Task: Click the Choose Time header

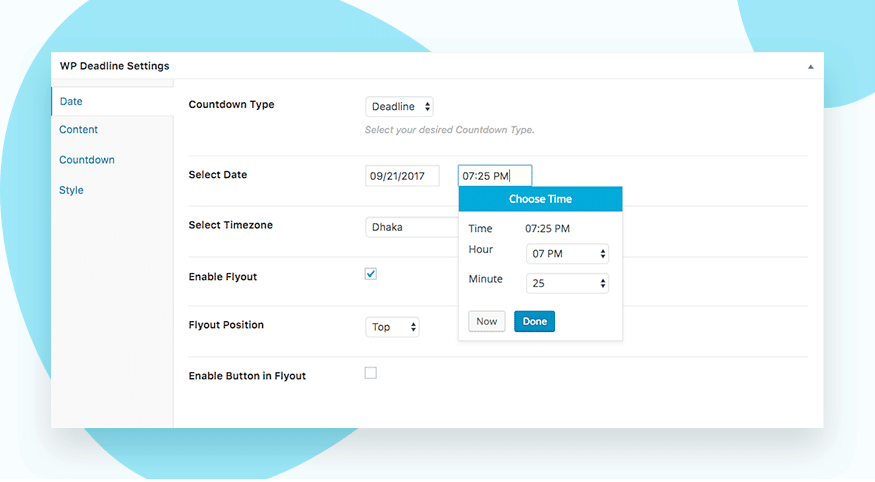Action: tap(540, 199)
